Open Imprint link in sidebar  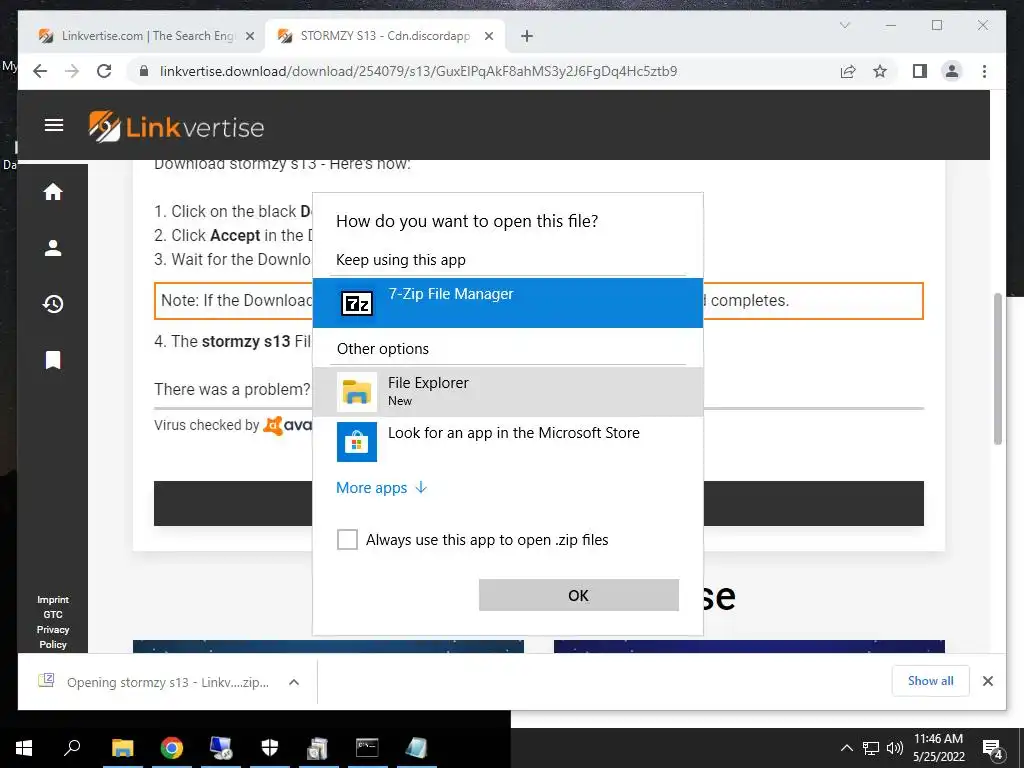pyautogui.click(x=53, y=600)
